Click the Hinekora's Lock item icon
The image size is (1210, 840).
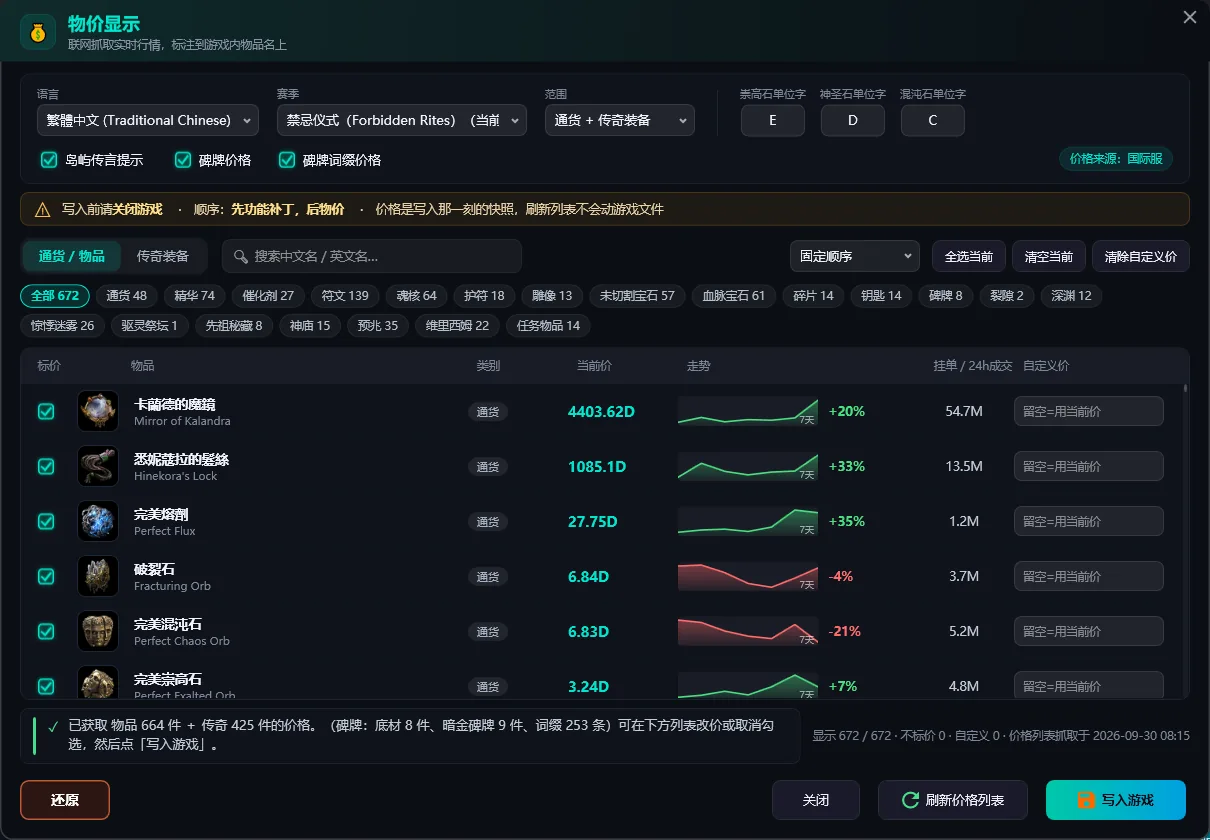pyautogui.click(x=98, y=466)
